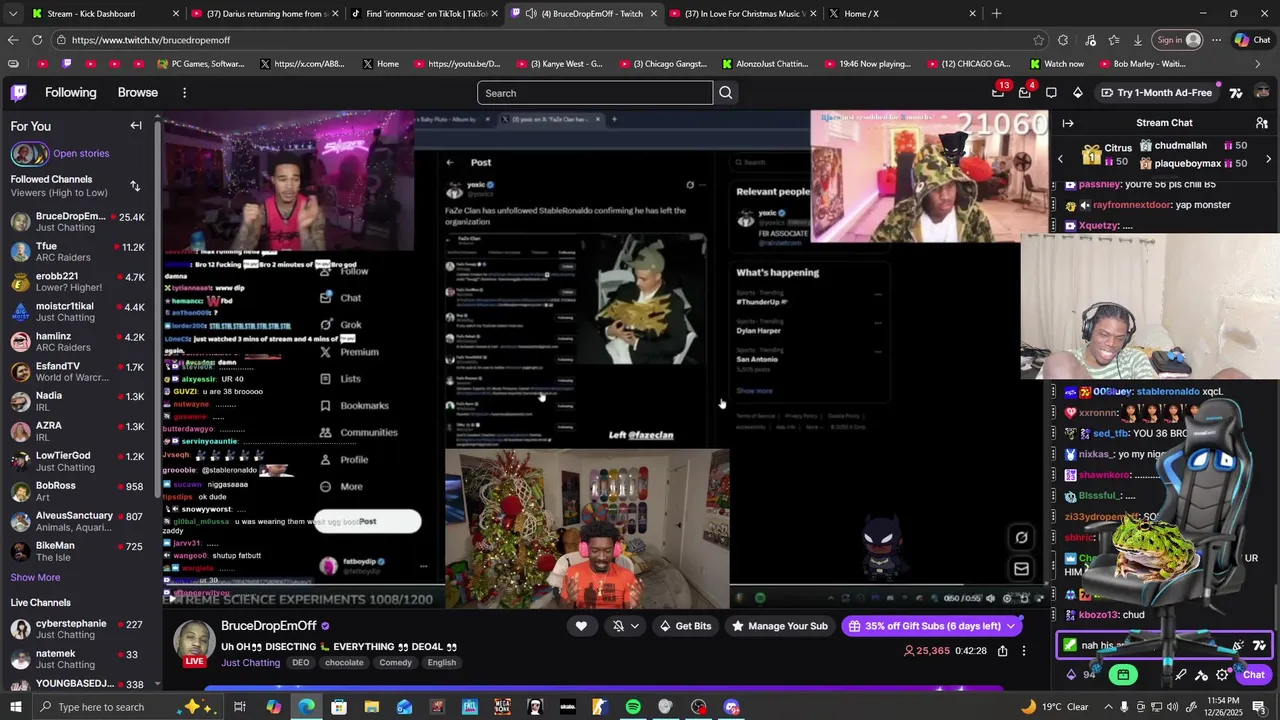
Task: Click the 7TV emote icon in chat input
Action: (x=1259, y=646)
